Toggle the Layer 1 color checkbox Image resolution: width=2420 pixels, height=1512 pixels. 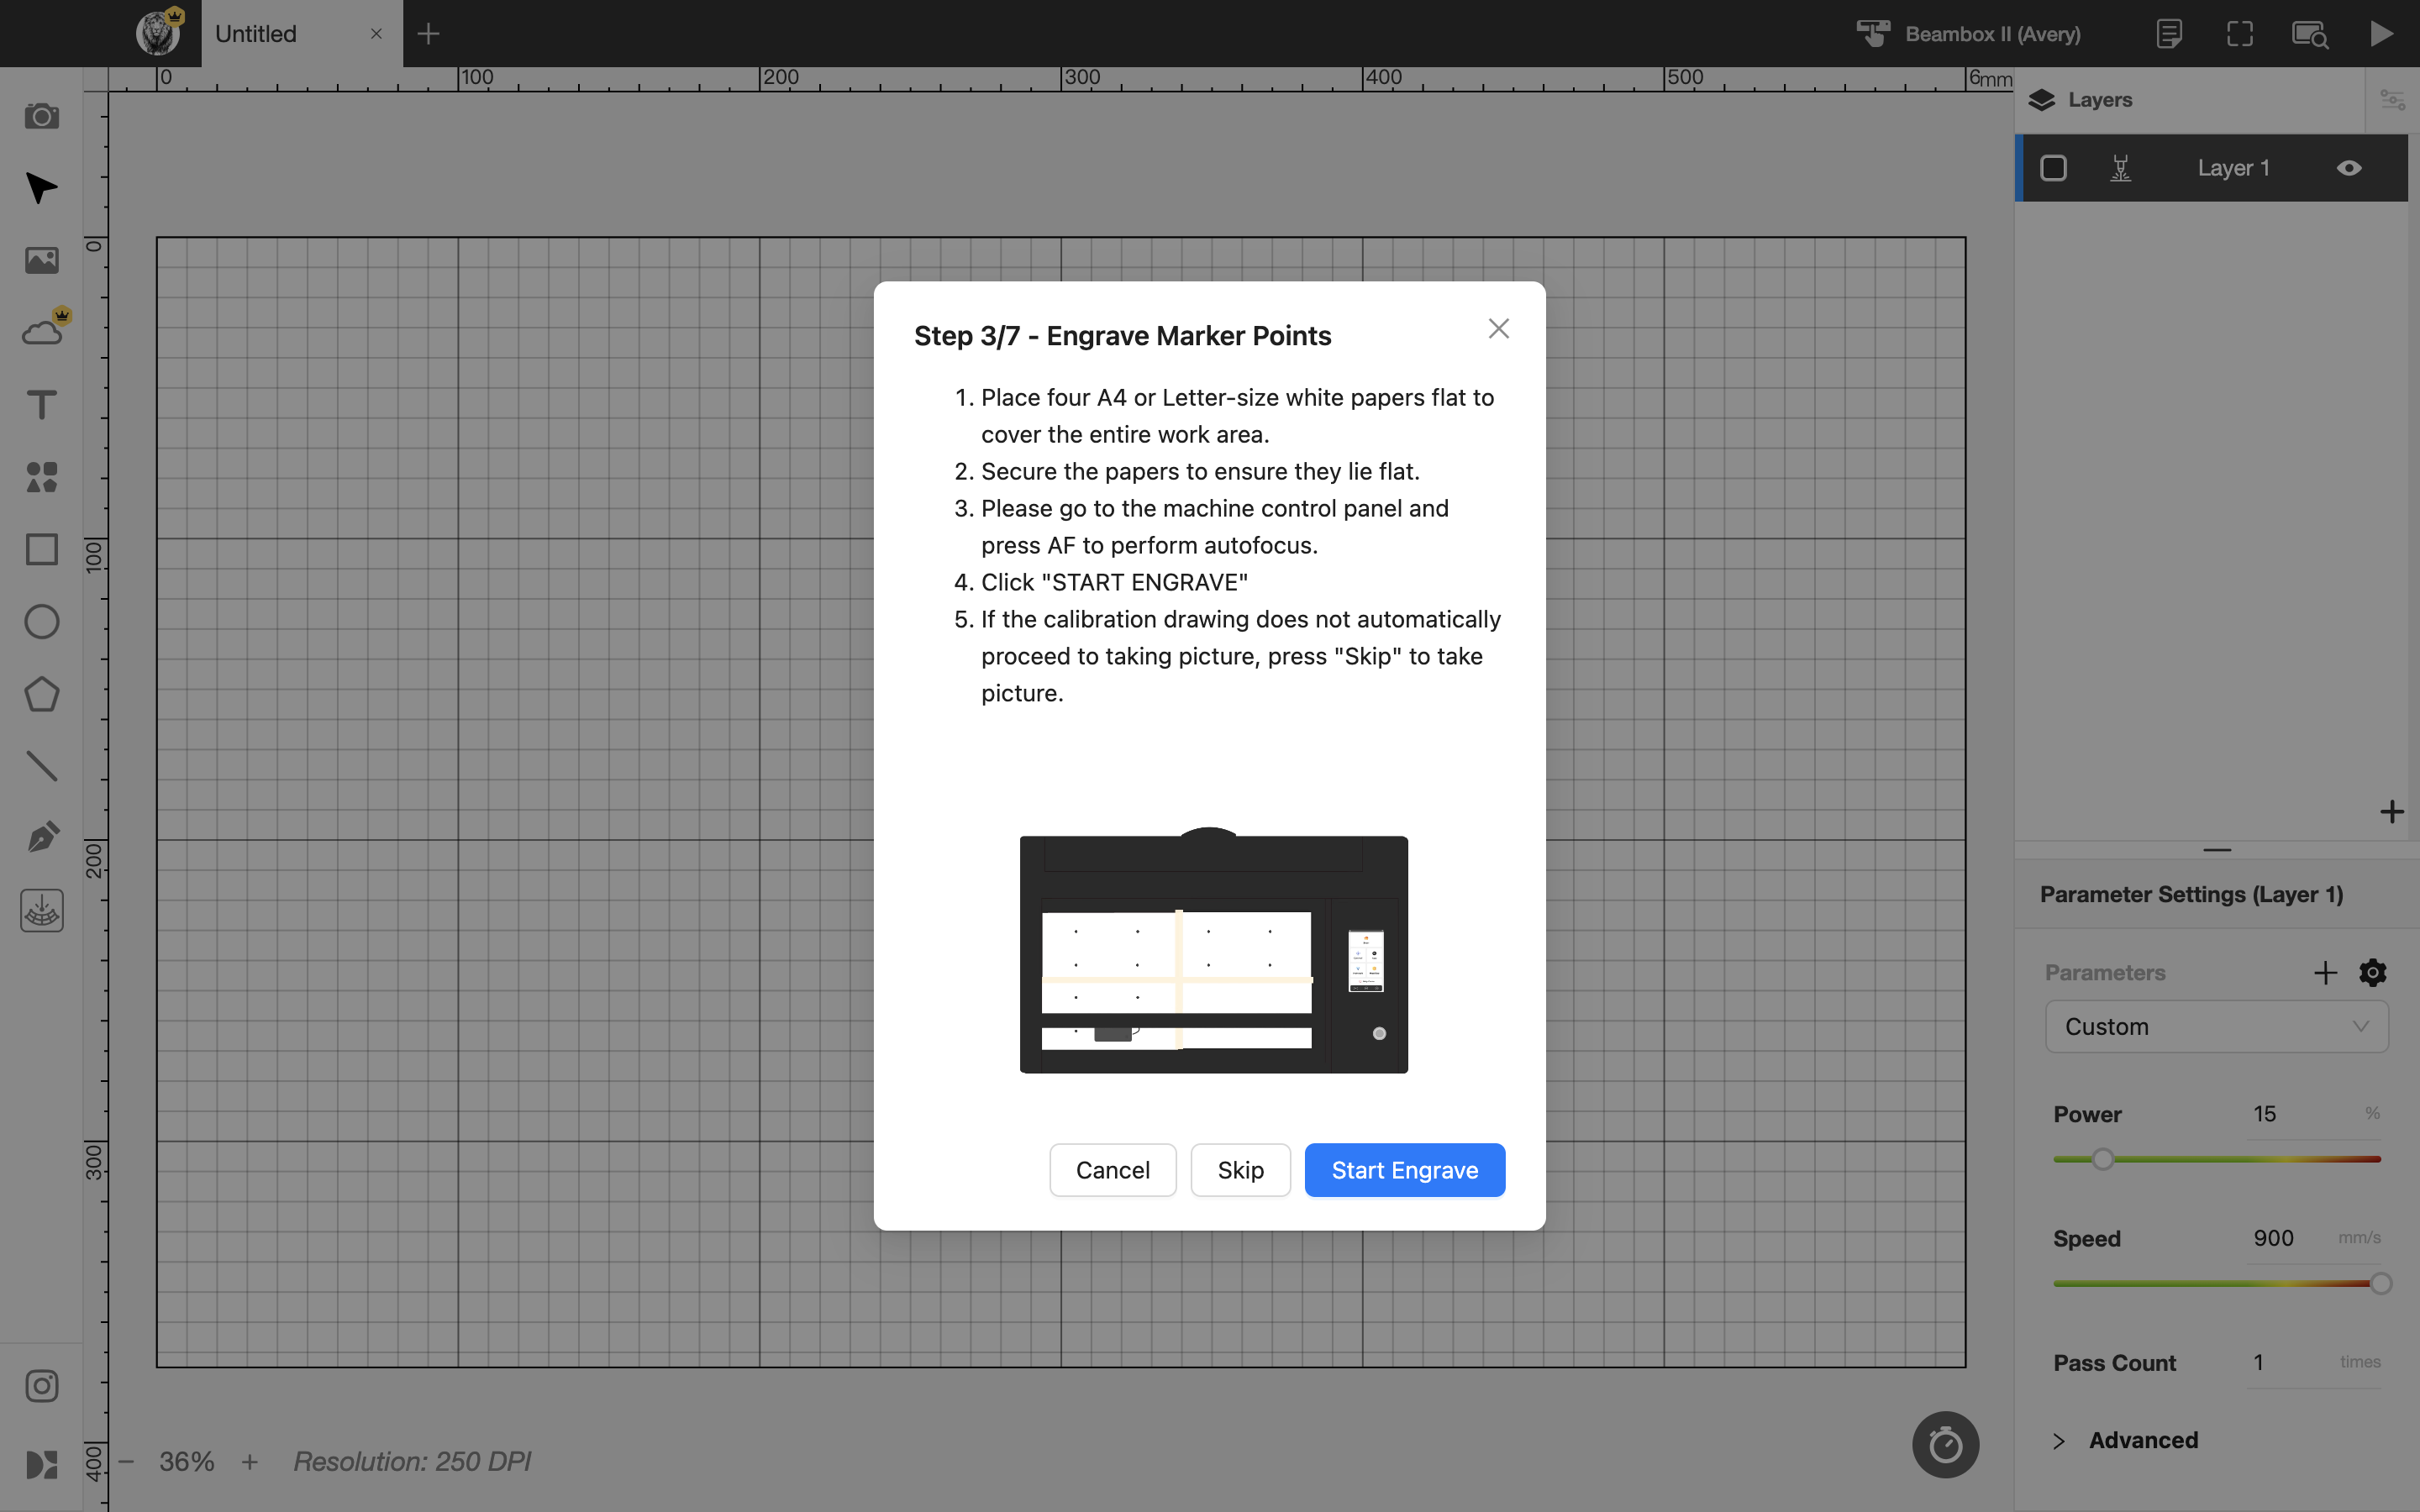click(2053, 168)
